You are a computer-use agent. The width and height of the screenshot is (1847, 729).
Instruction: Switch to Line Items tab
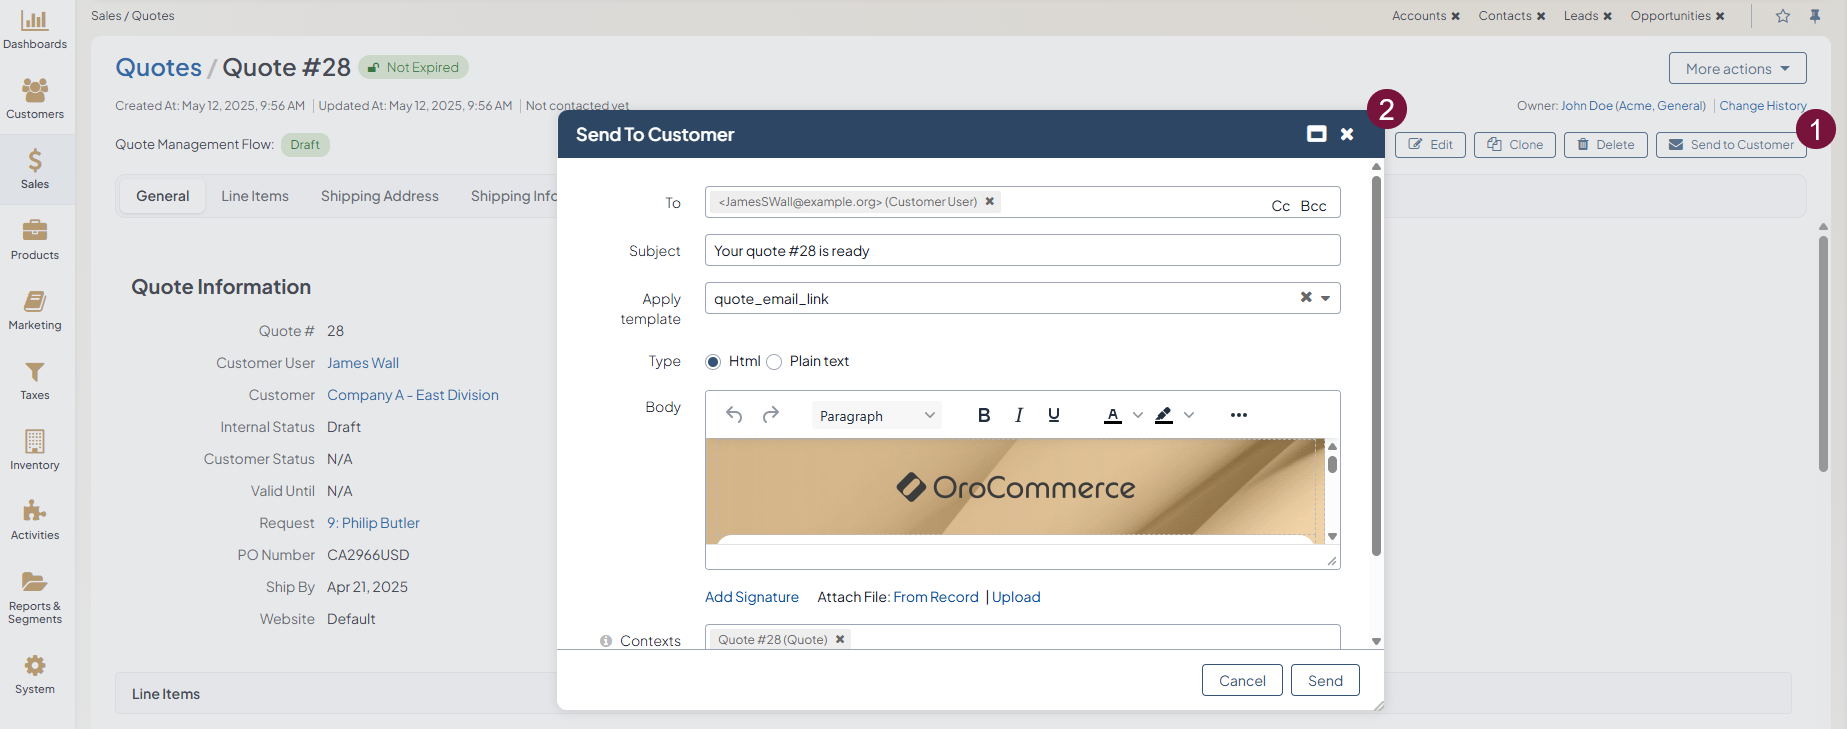click(255, 196)
